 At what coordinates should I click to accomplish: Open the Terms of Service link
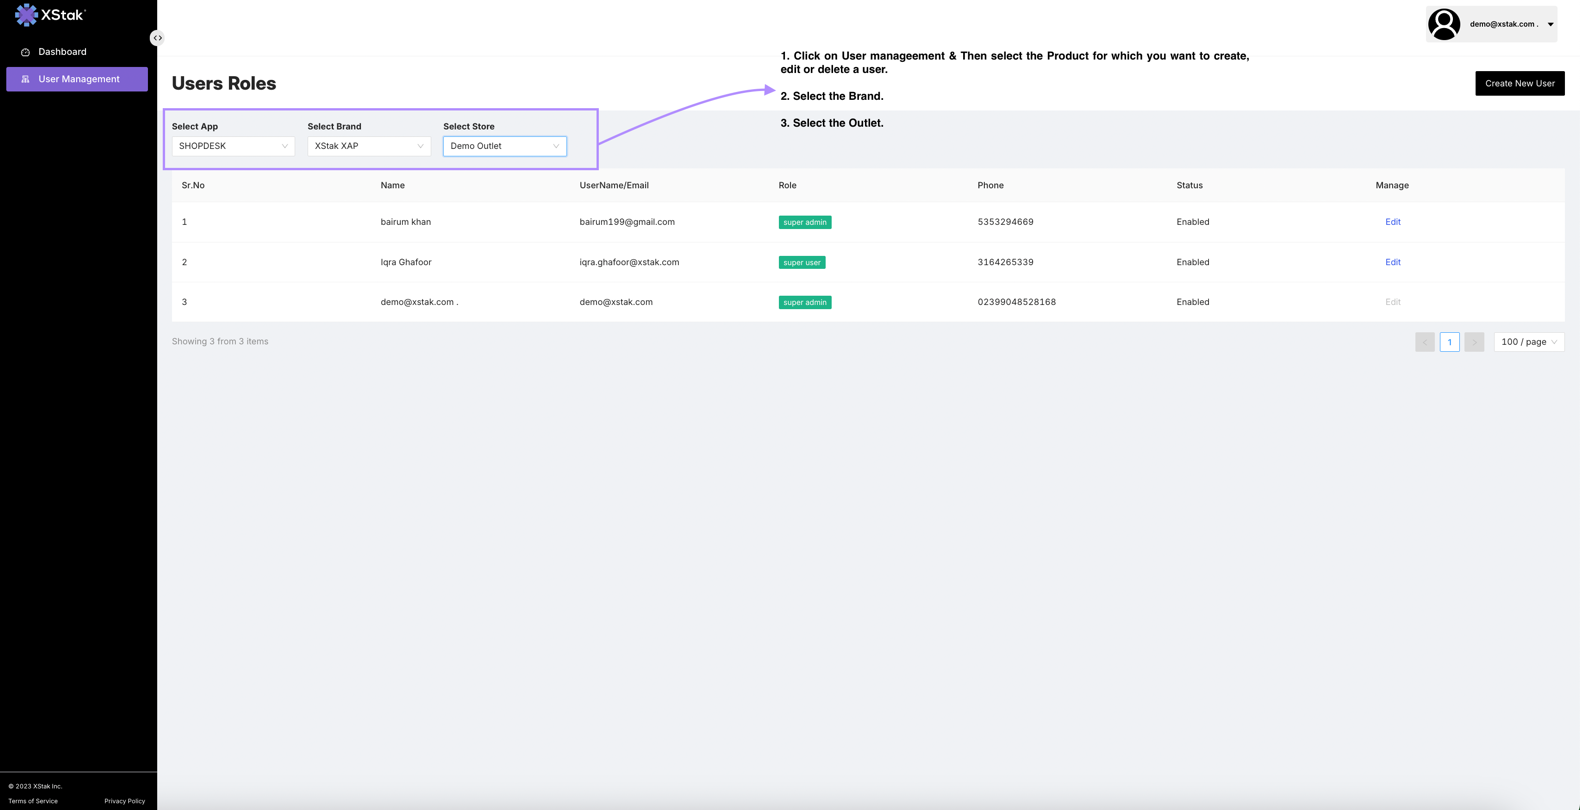pos(33,801)
